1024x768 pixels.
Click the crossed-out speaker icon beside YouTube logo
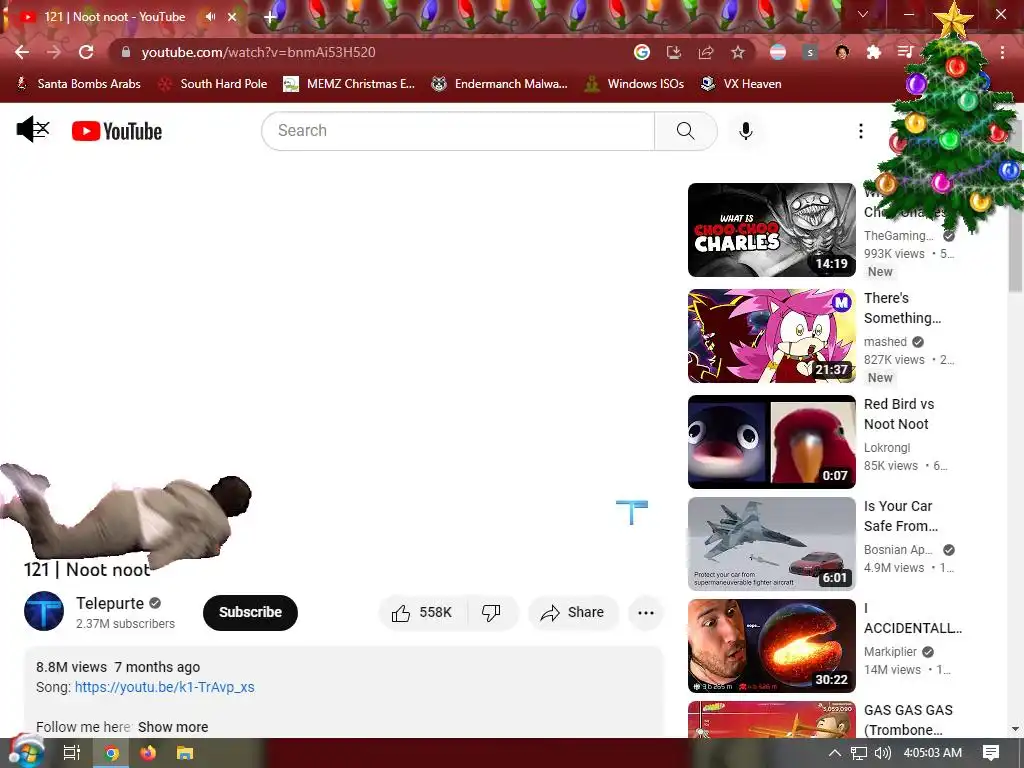click(x=33, y=129)
